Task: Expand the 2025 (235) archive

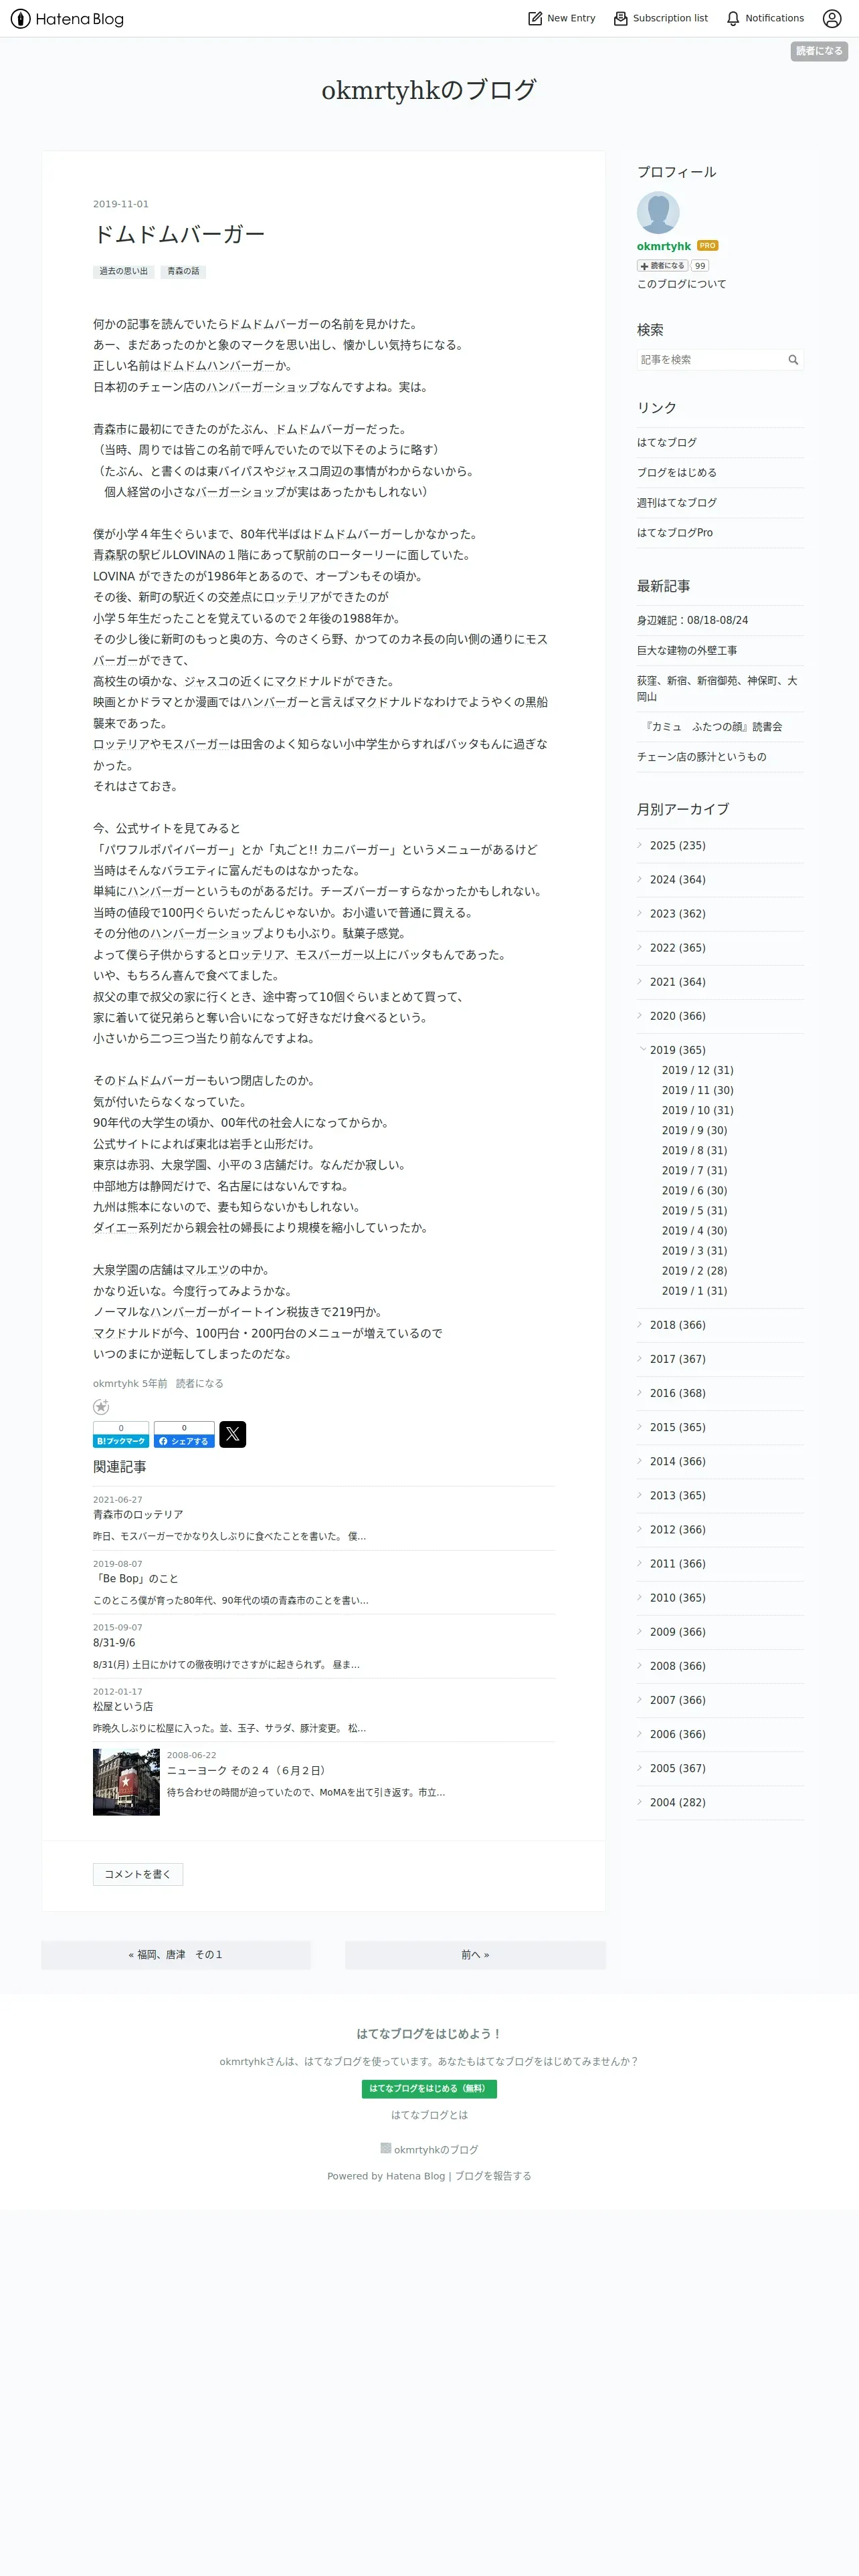Action: point(640,845)
